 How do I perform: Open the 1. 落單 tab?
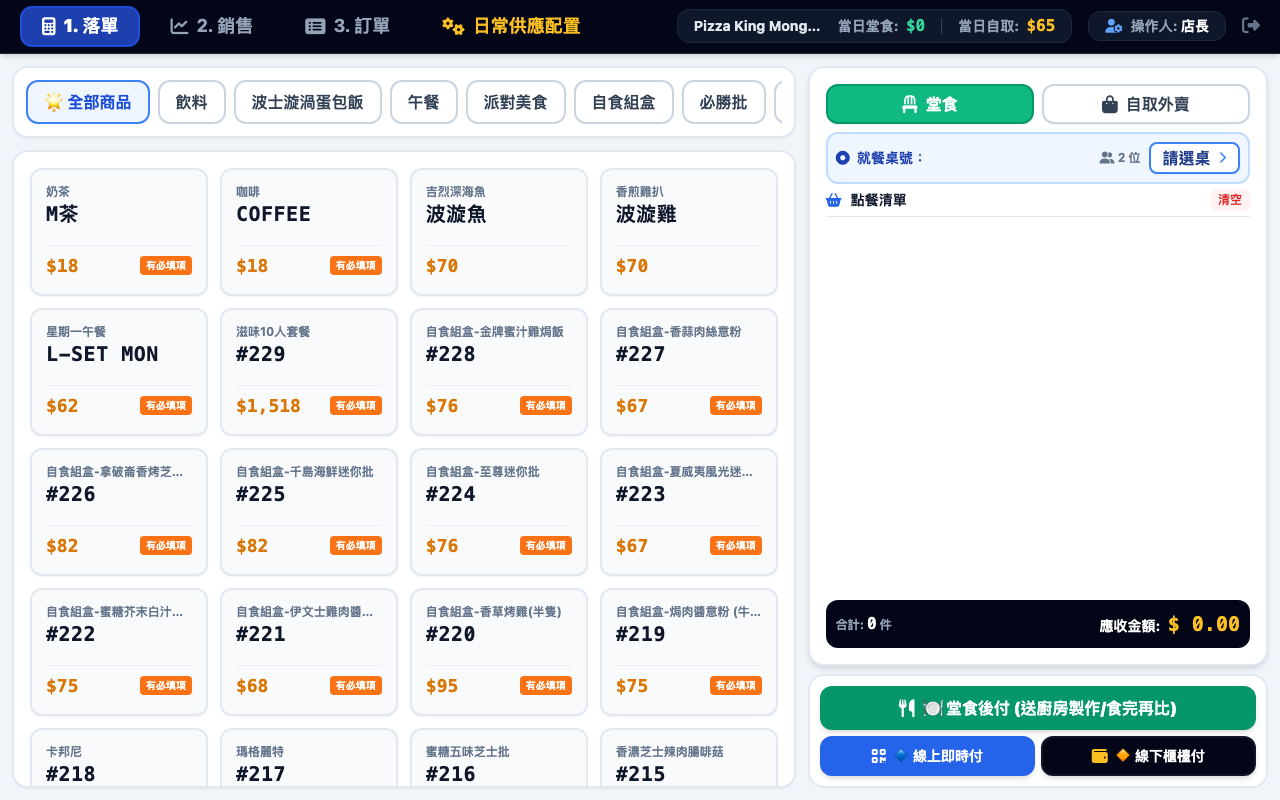pos(80,26)
